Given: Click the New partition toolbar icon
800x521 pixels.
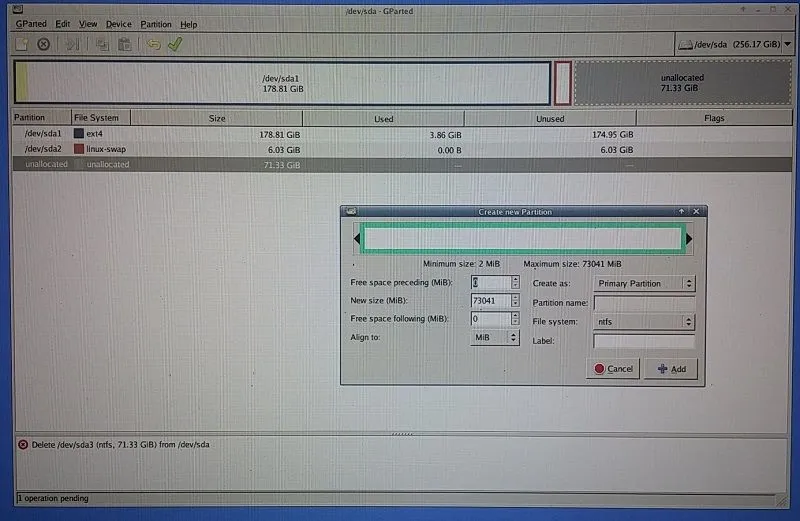Looking at the screenshot, I should 21,44.
